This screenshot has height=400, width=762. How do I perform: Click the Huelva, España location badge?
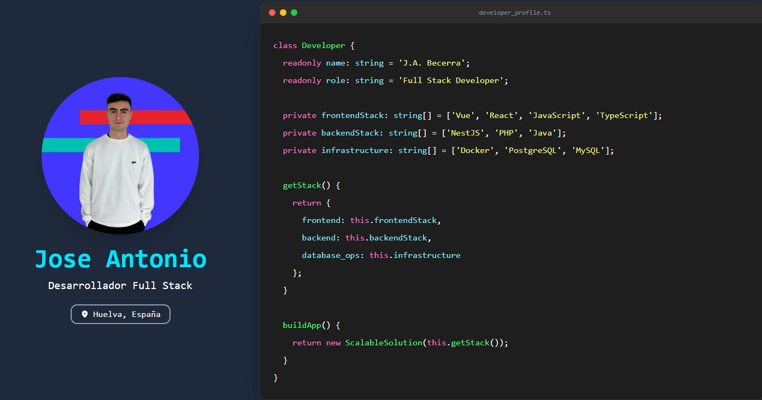coord(121,314)
